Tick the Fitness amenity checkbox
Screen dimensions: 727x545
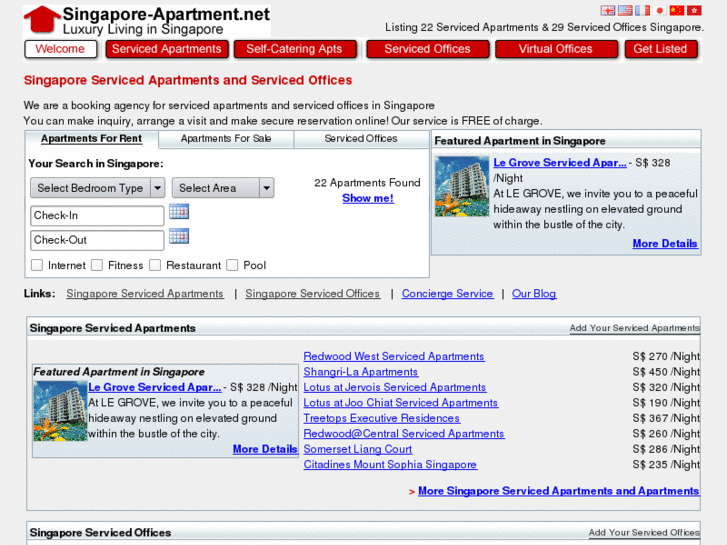(97, 265)
